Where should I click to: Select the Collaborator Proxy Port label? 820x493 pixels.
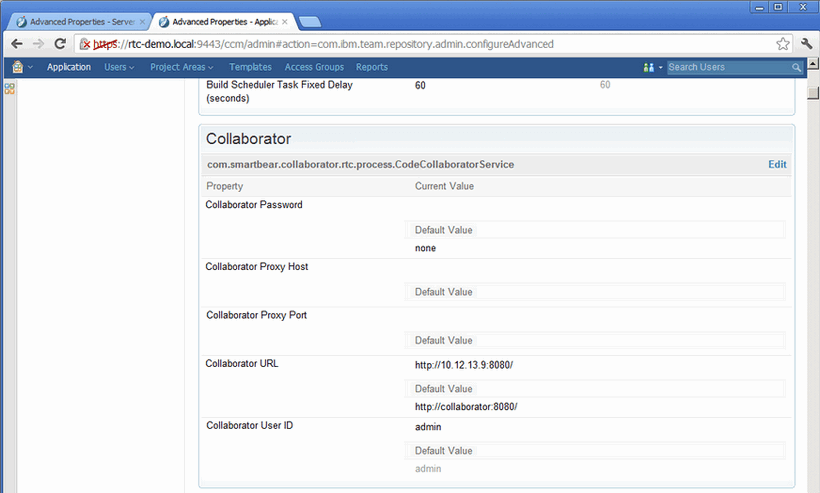point(256,315)
